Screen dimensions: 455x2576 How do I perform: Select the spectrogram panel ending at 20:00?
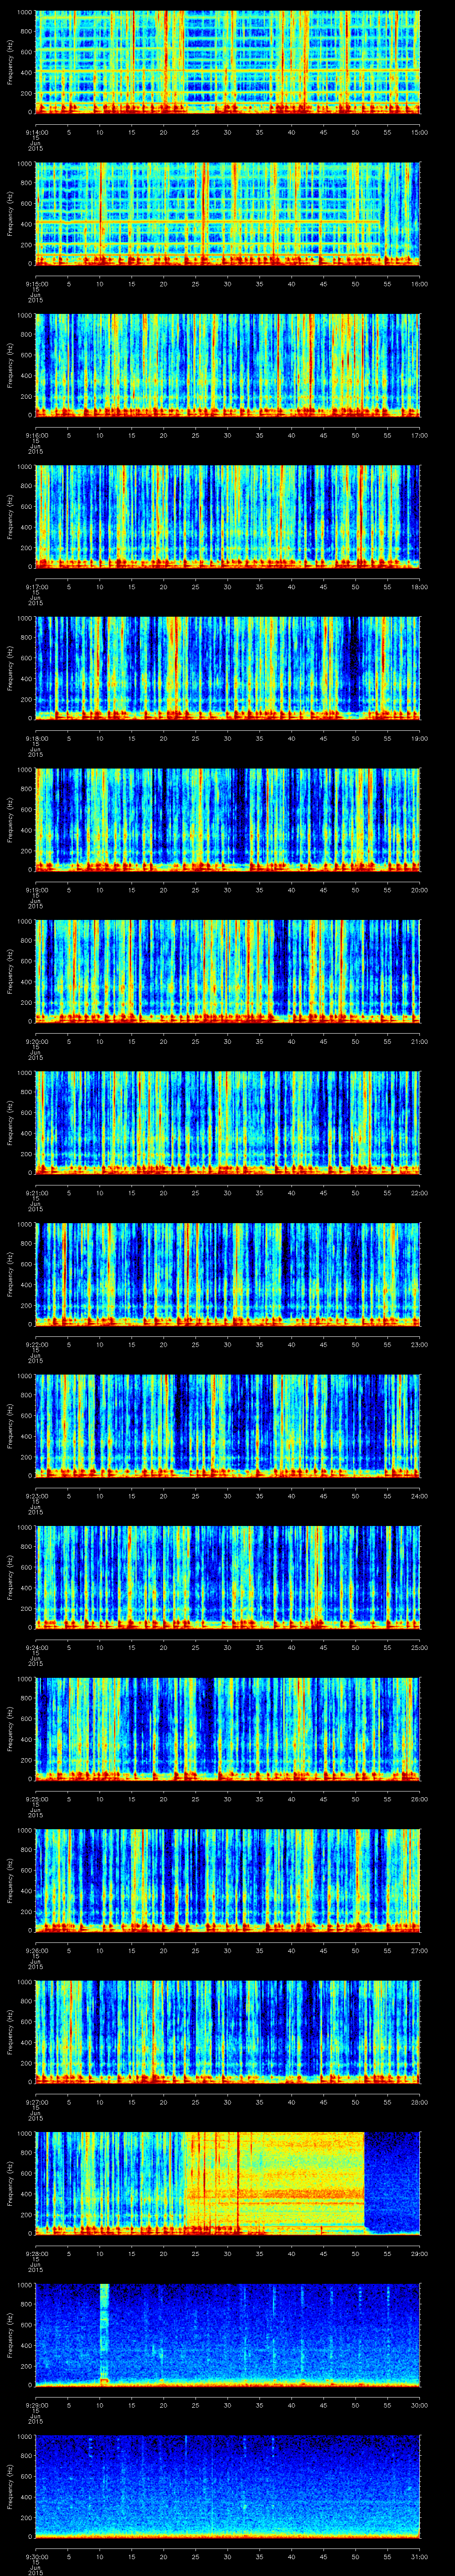[x=227, y=820]
